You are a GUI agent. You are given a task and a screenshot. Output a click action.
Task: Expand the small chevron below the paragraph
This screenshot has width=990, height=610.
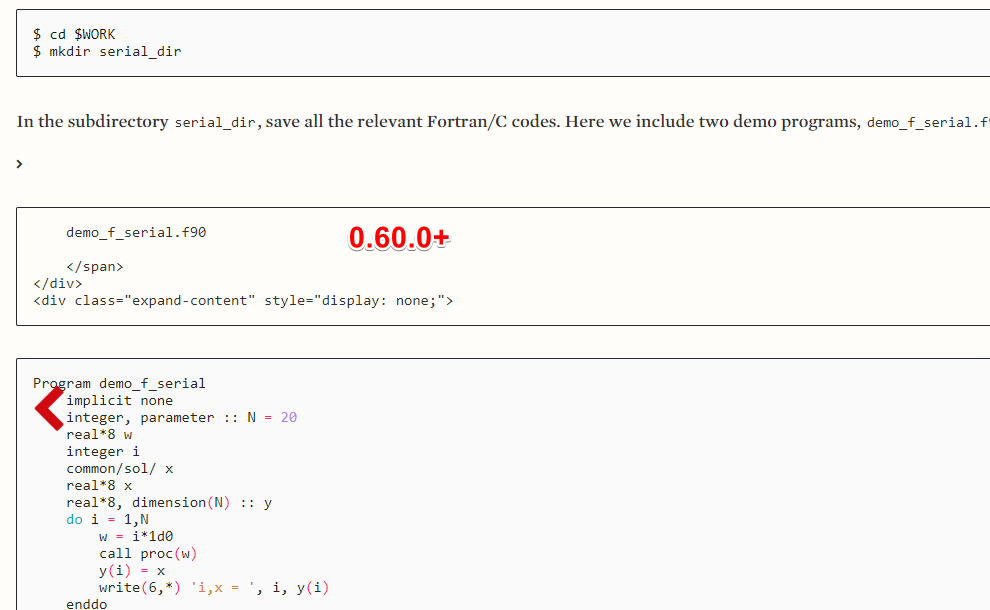click(20, 164)
